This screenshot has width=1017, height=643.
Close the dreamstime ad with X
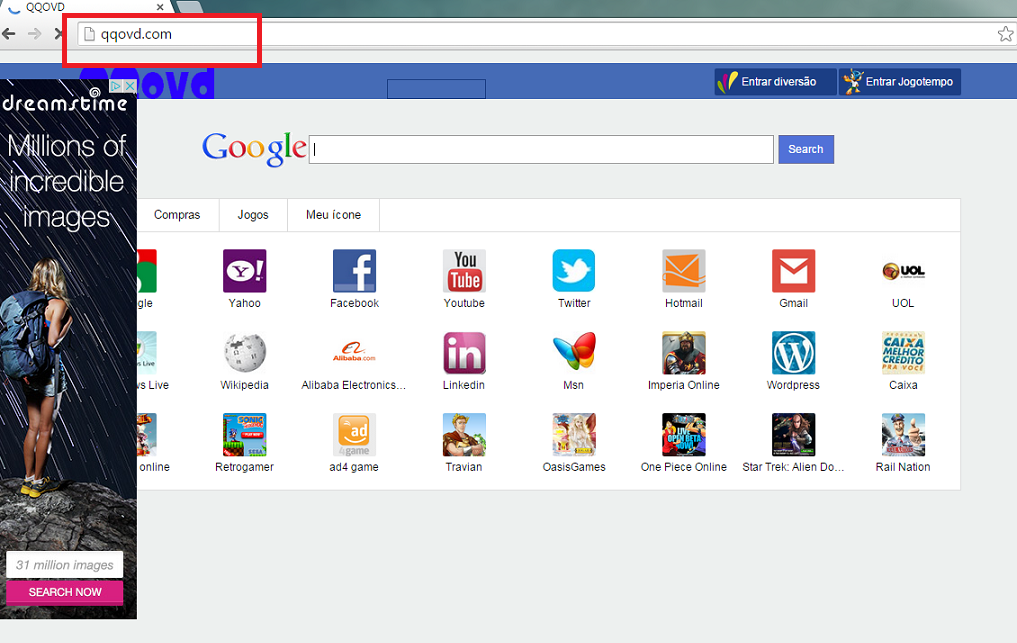click(129, 87)
